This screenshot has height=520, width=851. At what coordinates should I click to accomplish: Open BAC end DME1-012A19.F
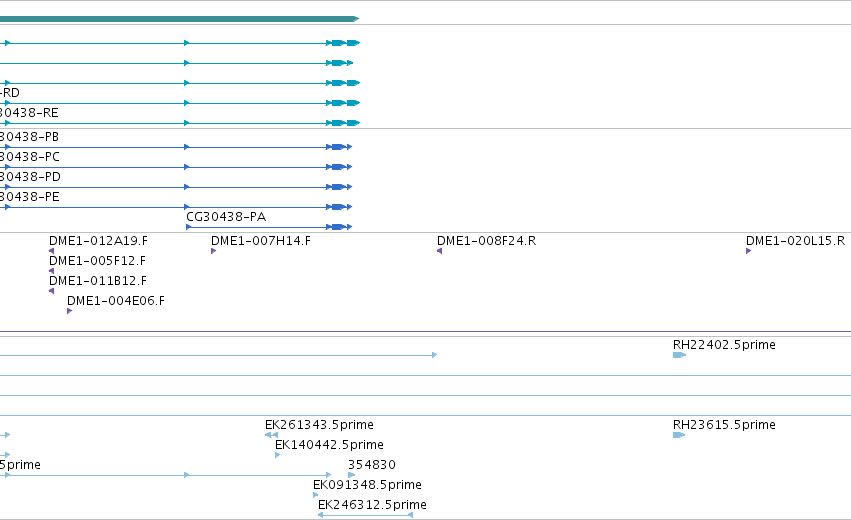pyautogui.click(x=98, y=241)
